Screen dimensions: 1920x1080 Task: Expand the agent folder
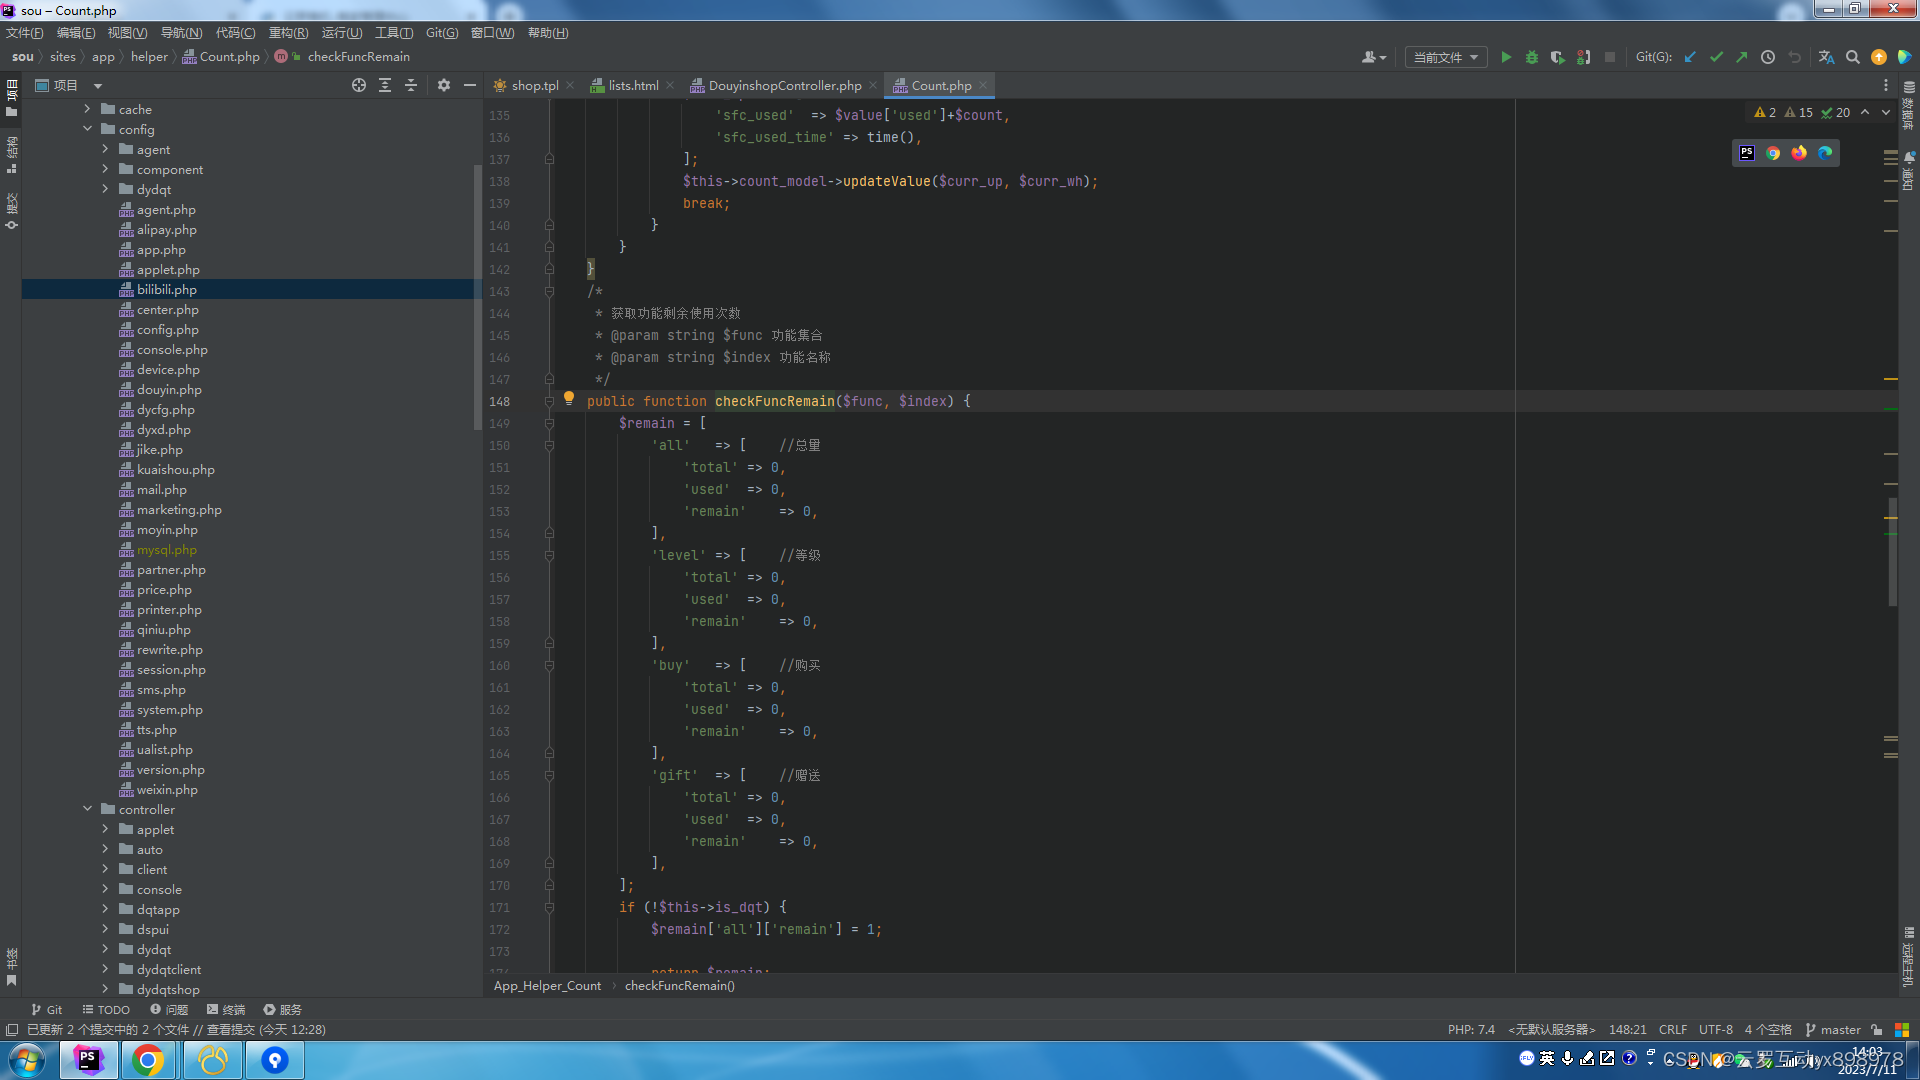[x=105, y=149]
